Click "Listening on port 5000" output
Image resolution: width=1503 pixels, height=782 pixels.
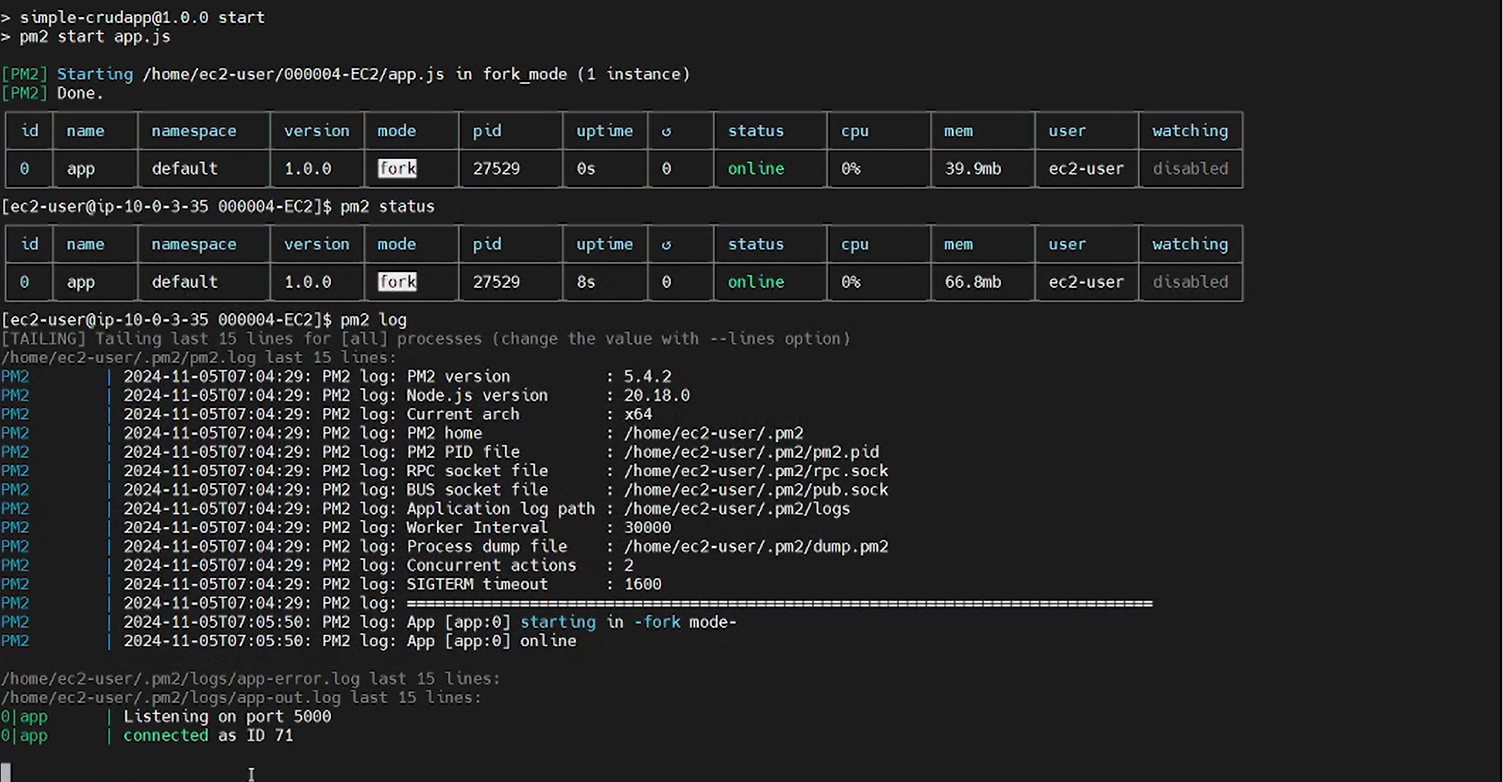[227, 717]
